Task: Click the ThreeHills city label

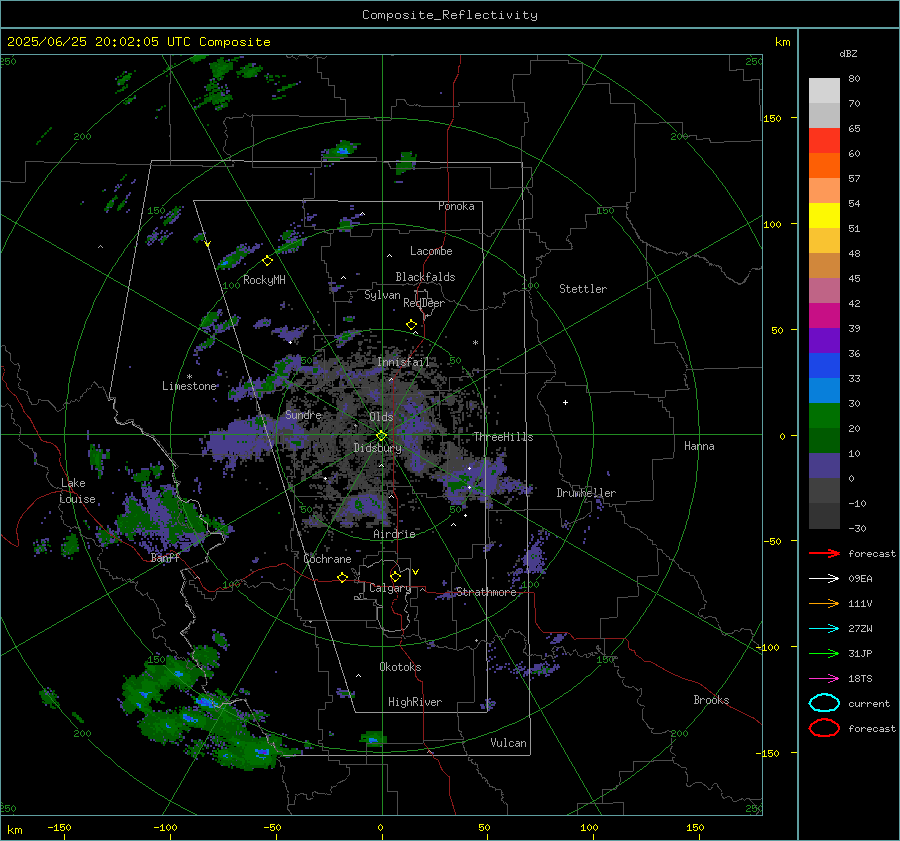Action: coord(503,437)
